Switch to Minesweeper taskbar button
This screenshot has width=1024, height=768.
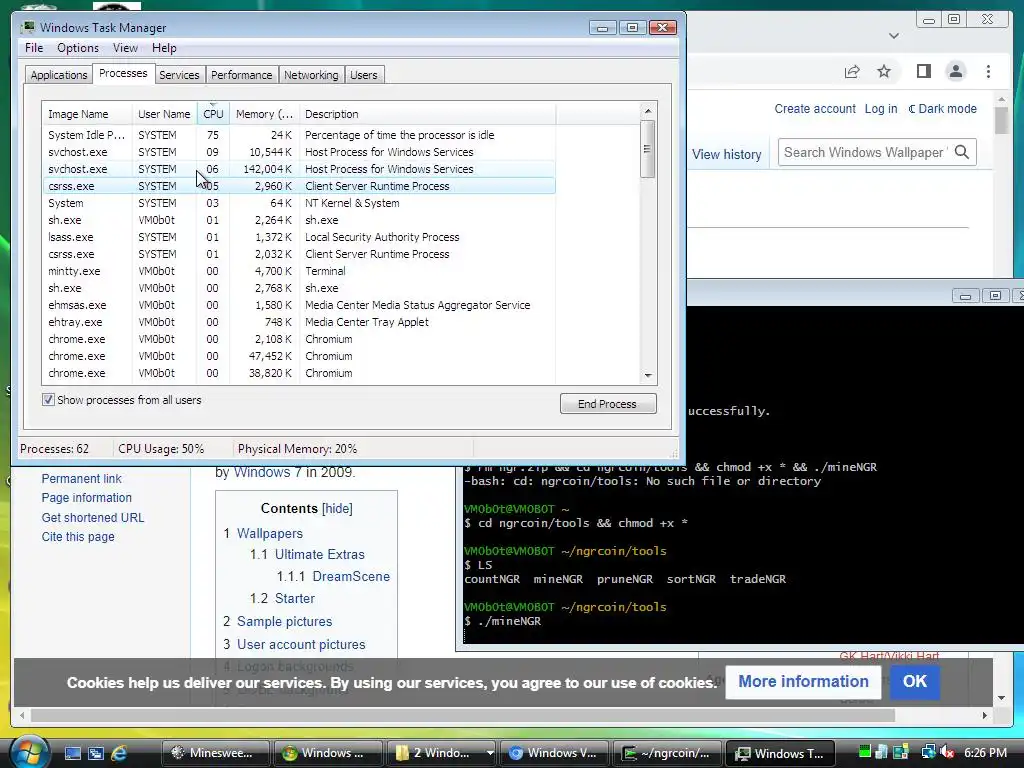pyautogui.click(x=216, y=753)
